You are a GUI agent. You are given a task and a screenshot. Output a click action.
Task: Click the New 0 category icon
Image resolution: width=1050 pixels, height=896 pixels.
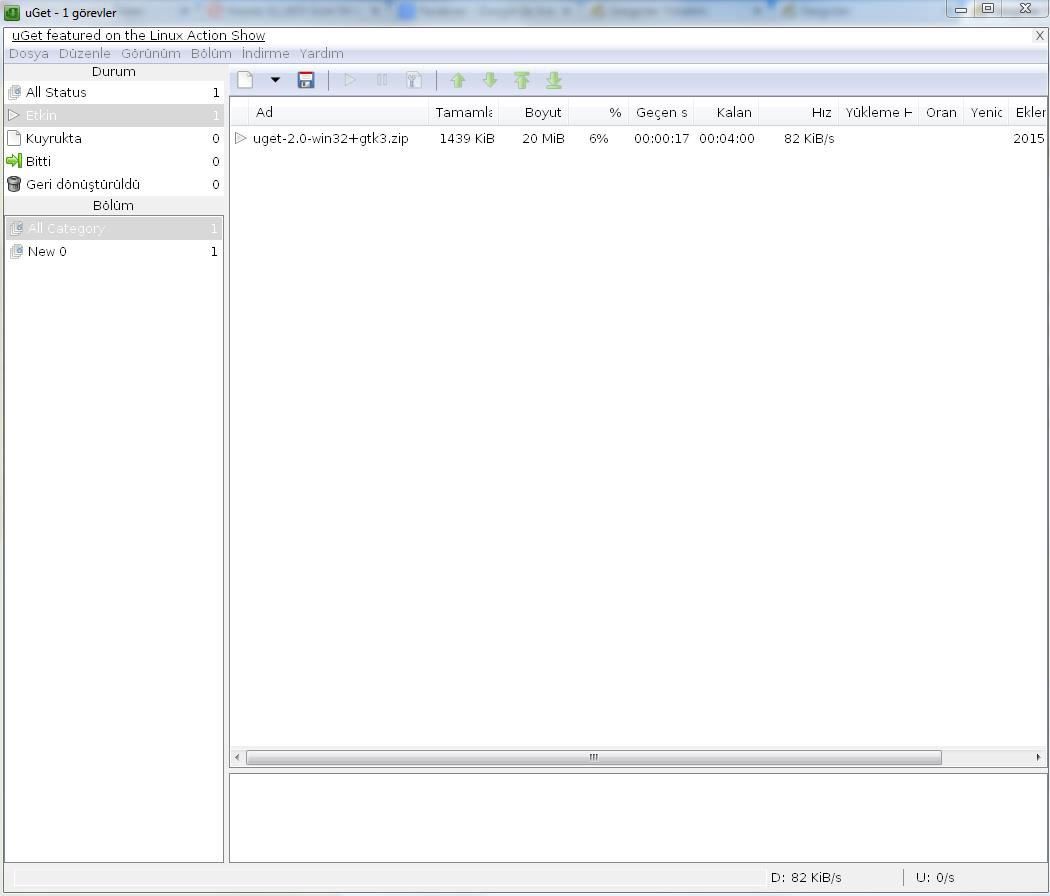pos(17,252)
